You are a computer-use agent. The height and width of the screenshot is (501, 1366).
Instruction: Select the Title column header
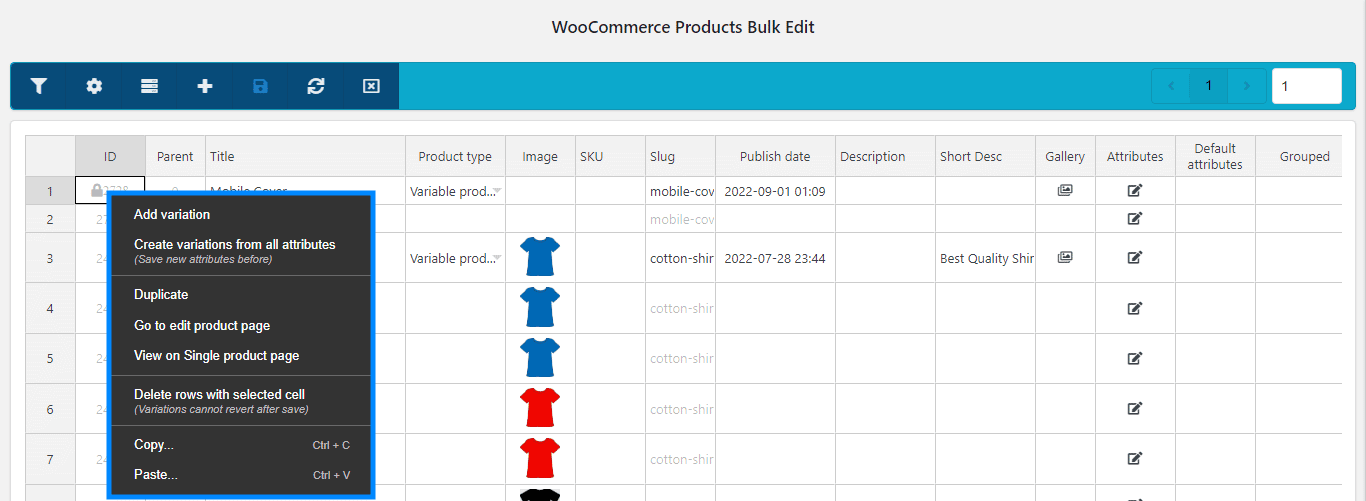click(x=305, y=156)
